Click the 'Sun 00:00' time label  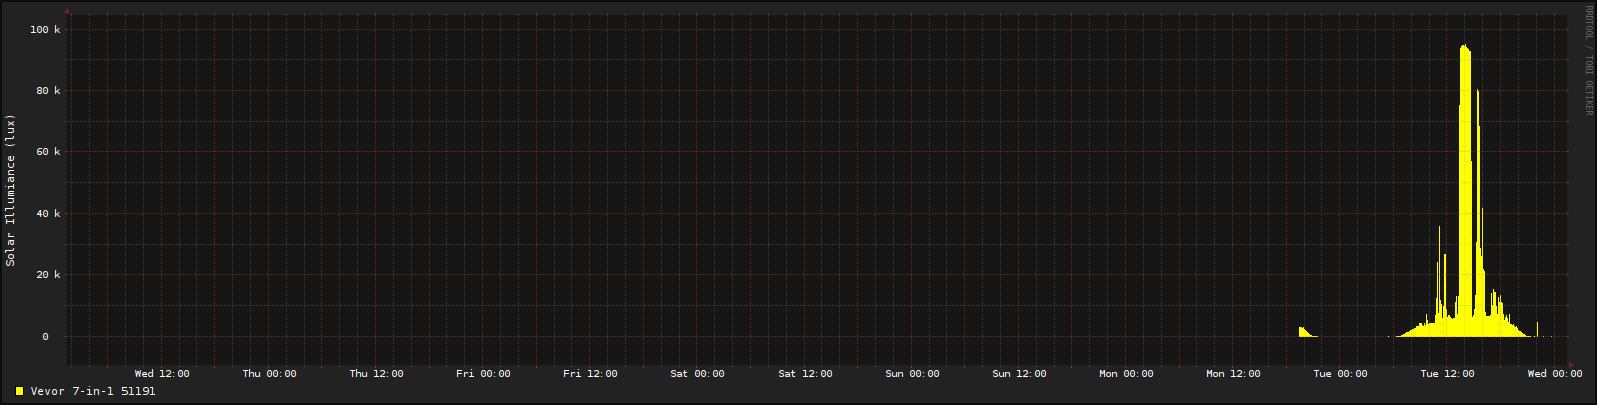[x=912, y=374]
